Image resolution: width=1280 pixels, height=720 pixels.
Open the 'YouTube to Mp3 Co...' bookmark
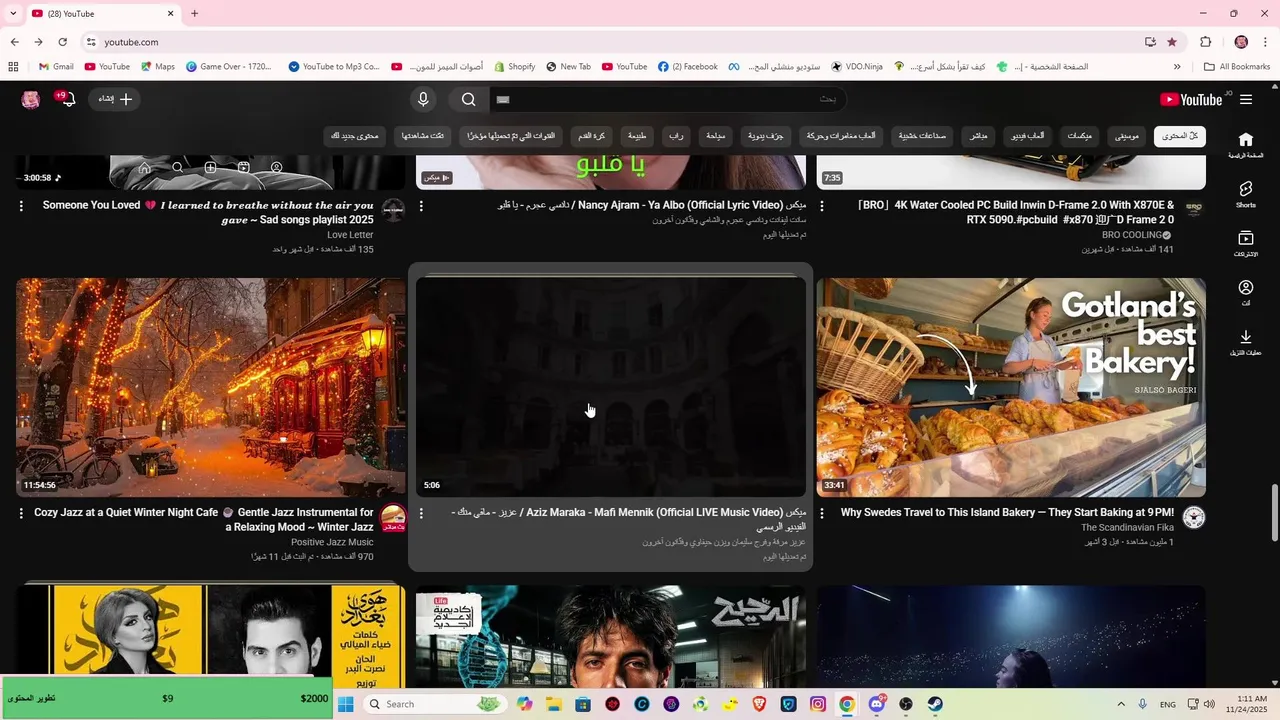[334, 67]
